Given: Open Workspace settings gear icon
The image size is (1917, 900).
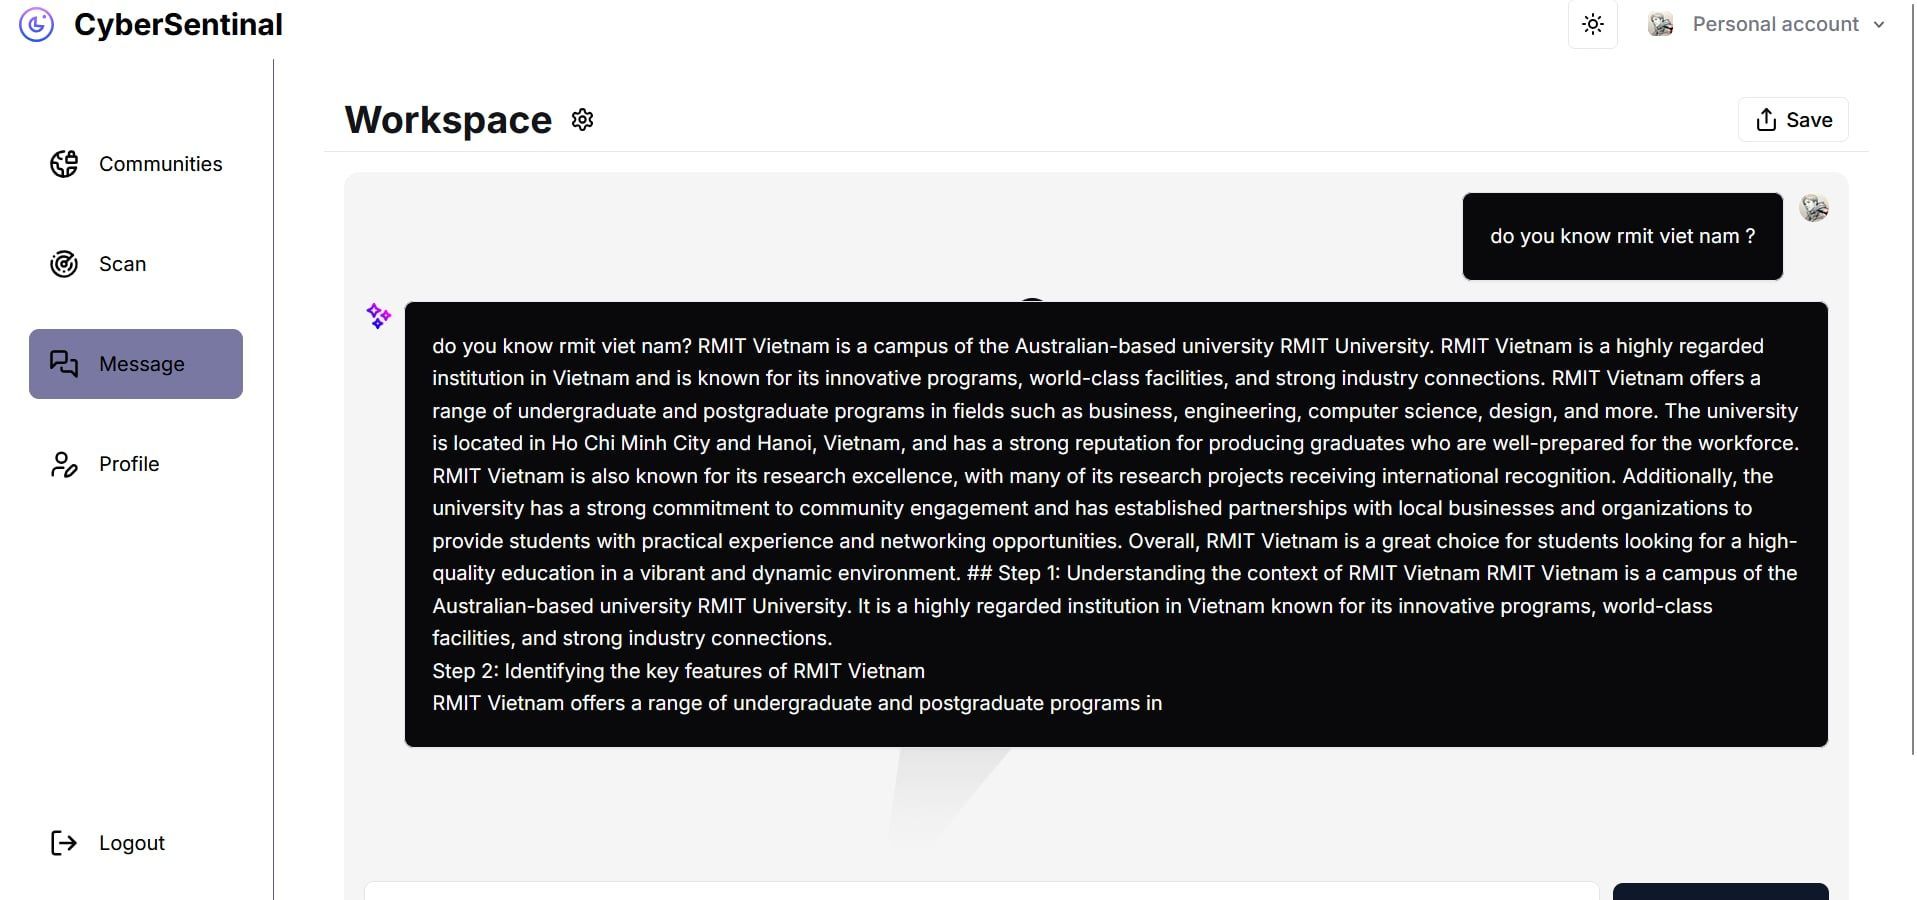Looking at the screenshot, I should (582, 120).
